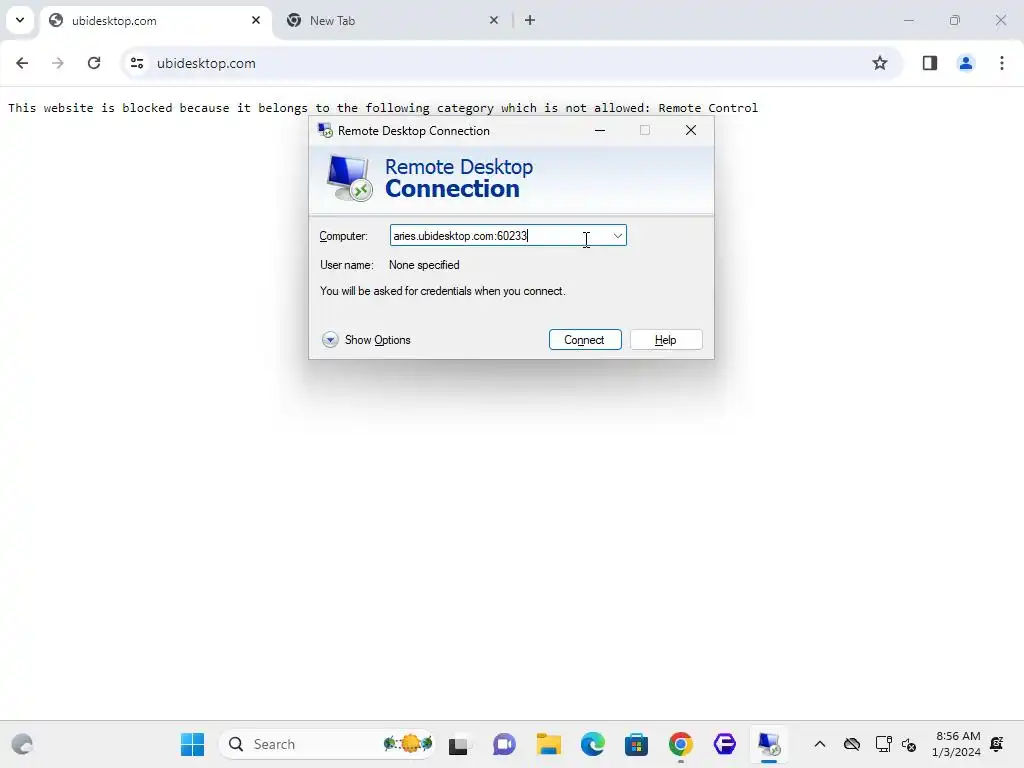
Task: Close the New Tab tab
Action: 494,20
